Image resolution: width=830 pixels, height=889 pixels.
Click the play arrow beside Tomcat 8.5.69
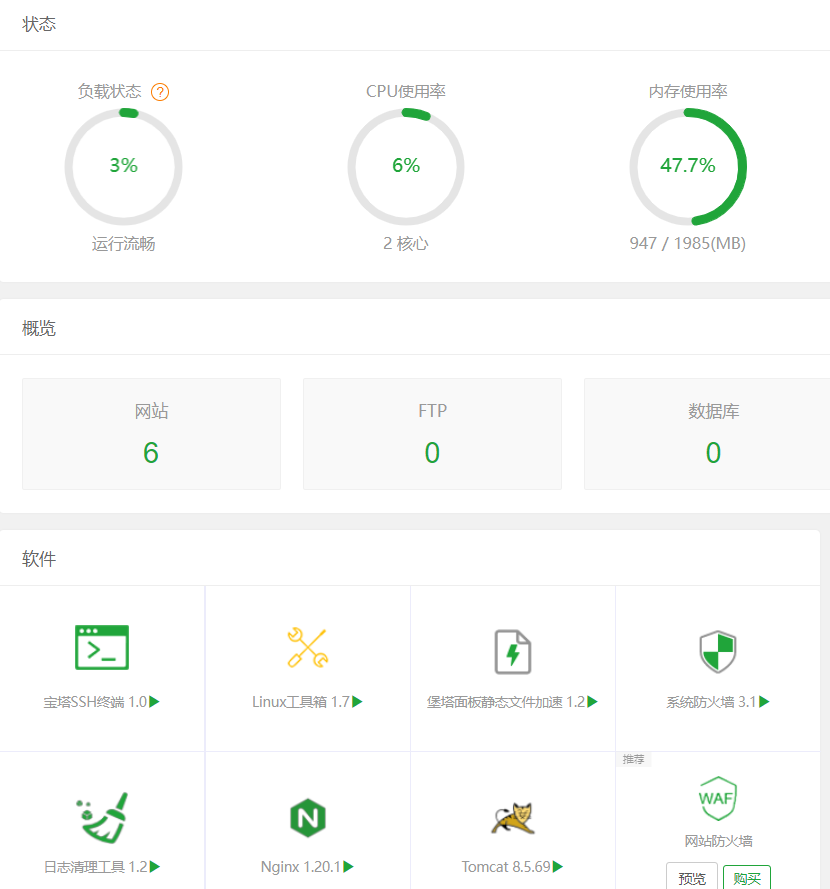[558, 867]
